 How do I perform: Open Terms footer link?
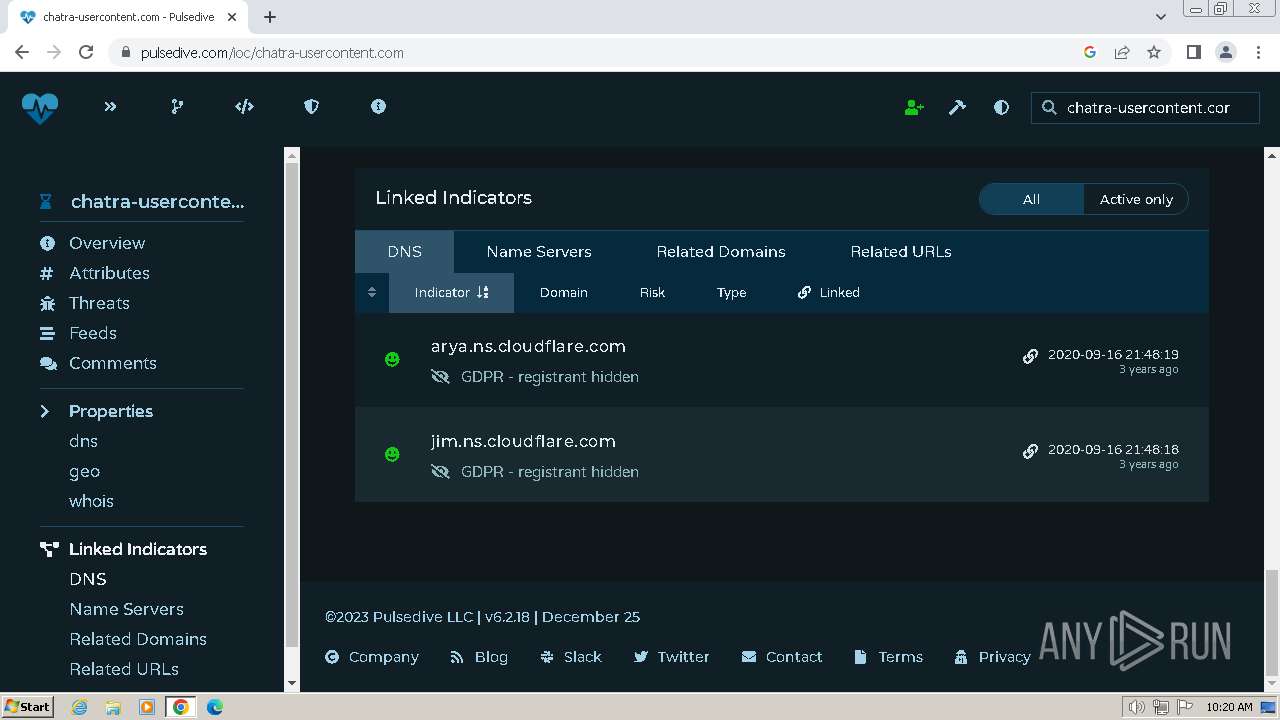(x=888, y=657)
